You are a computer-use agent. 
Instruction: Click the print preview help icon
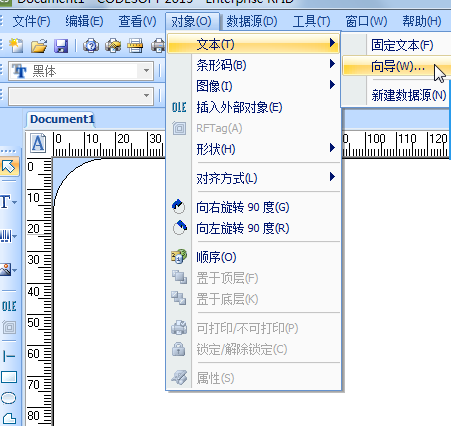click(x=91, y=46)
